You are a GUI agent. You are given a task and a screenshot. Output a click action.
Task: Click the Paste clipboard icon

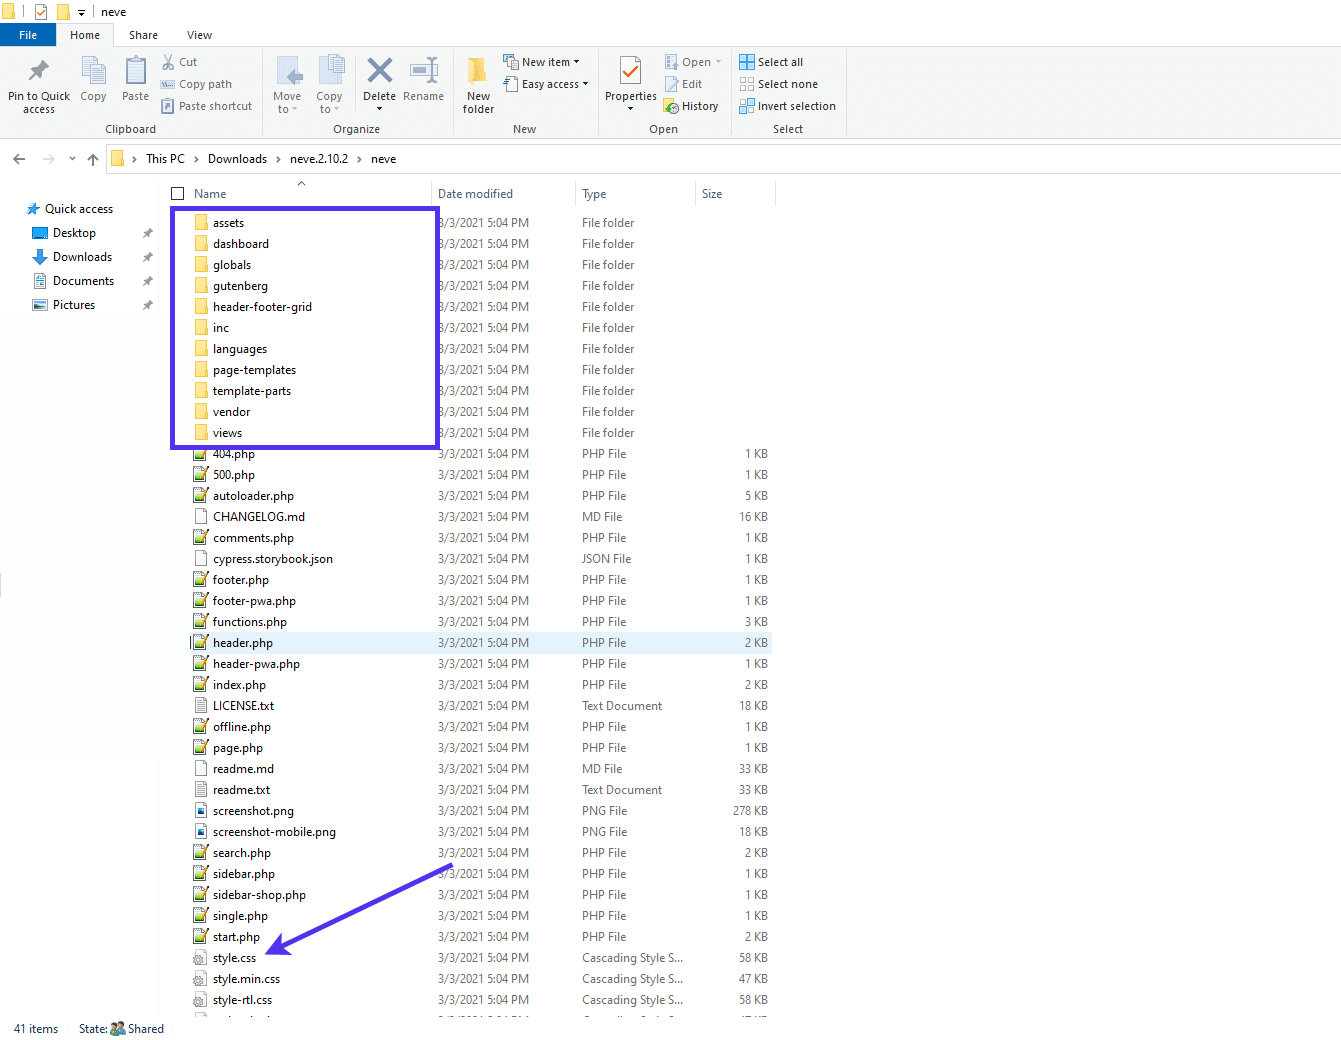pos(135,72)
